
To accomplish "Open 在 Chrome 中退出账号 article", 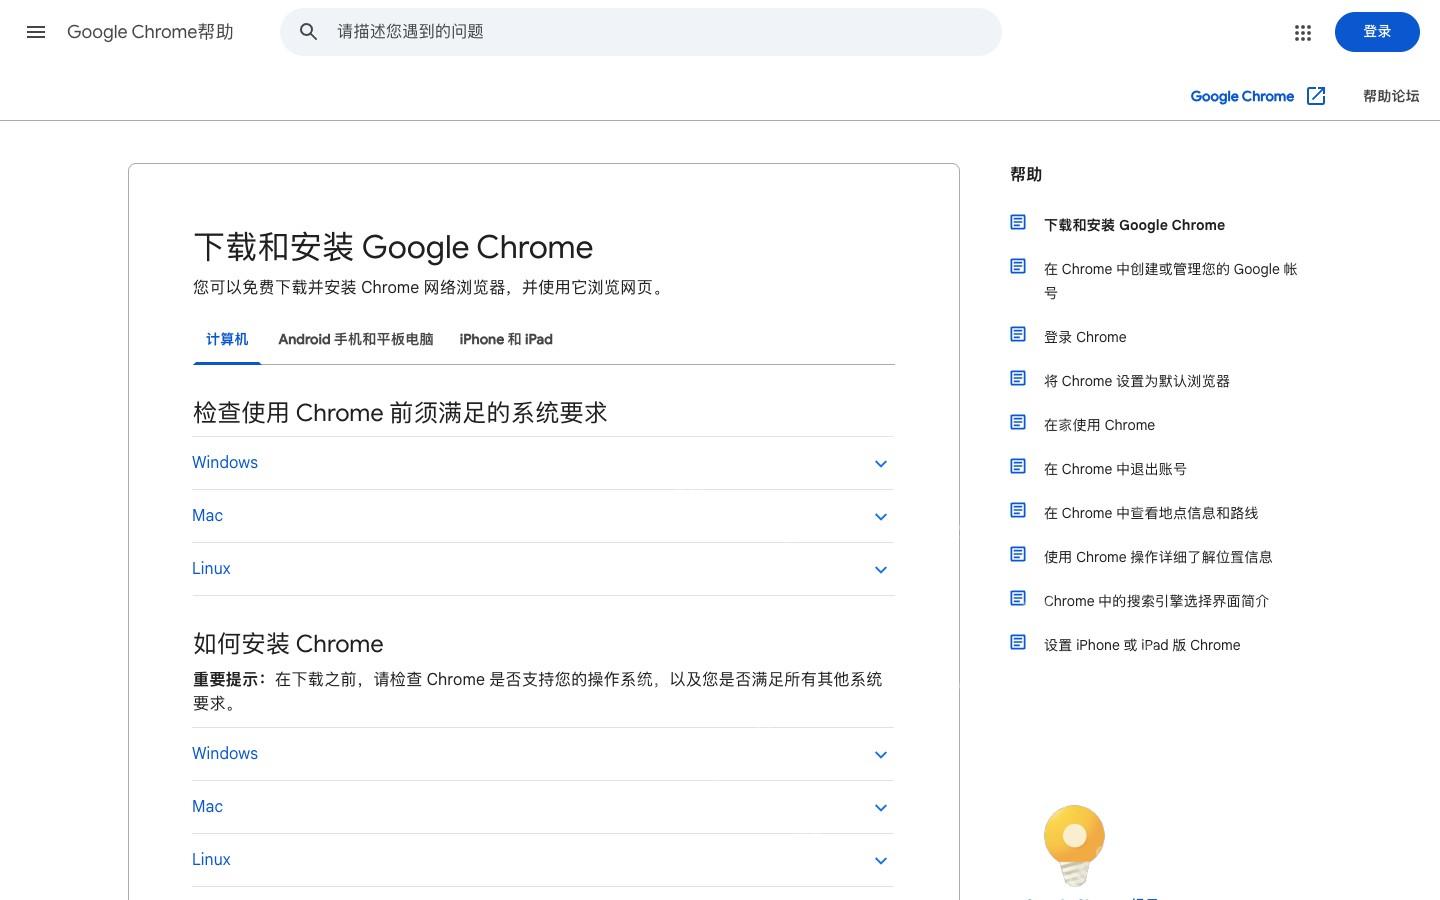I will point(1115,469).
